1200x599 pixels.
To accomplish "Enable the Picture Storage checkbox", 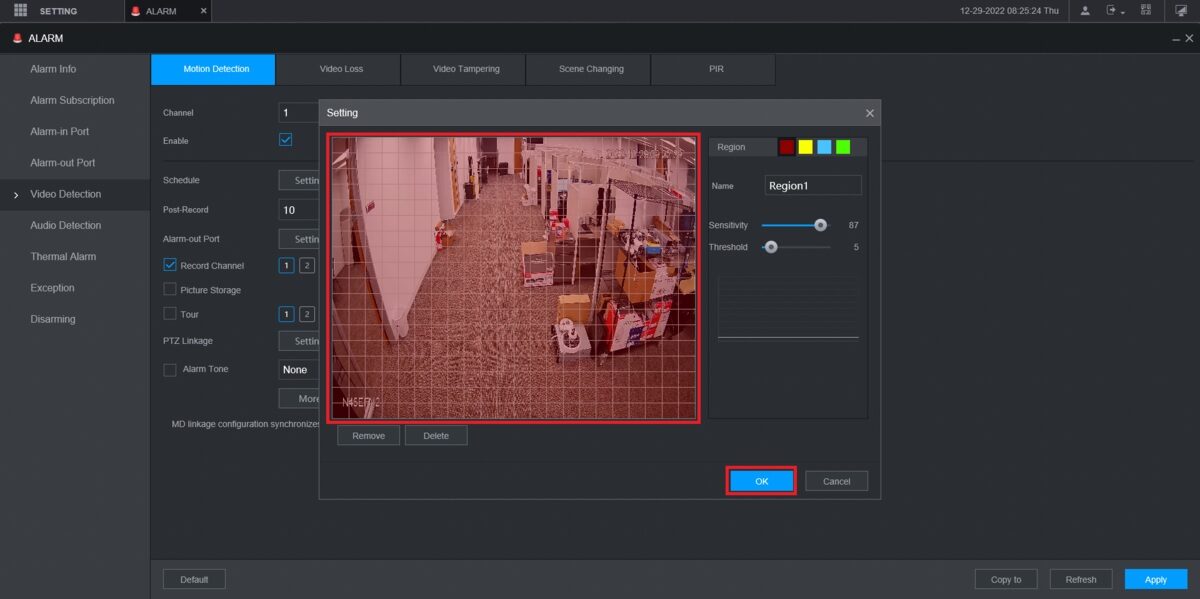I will [170, 290].
